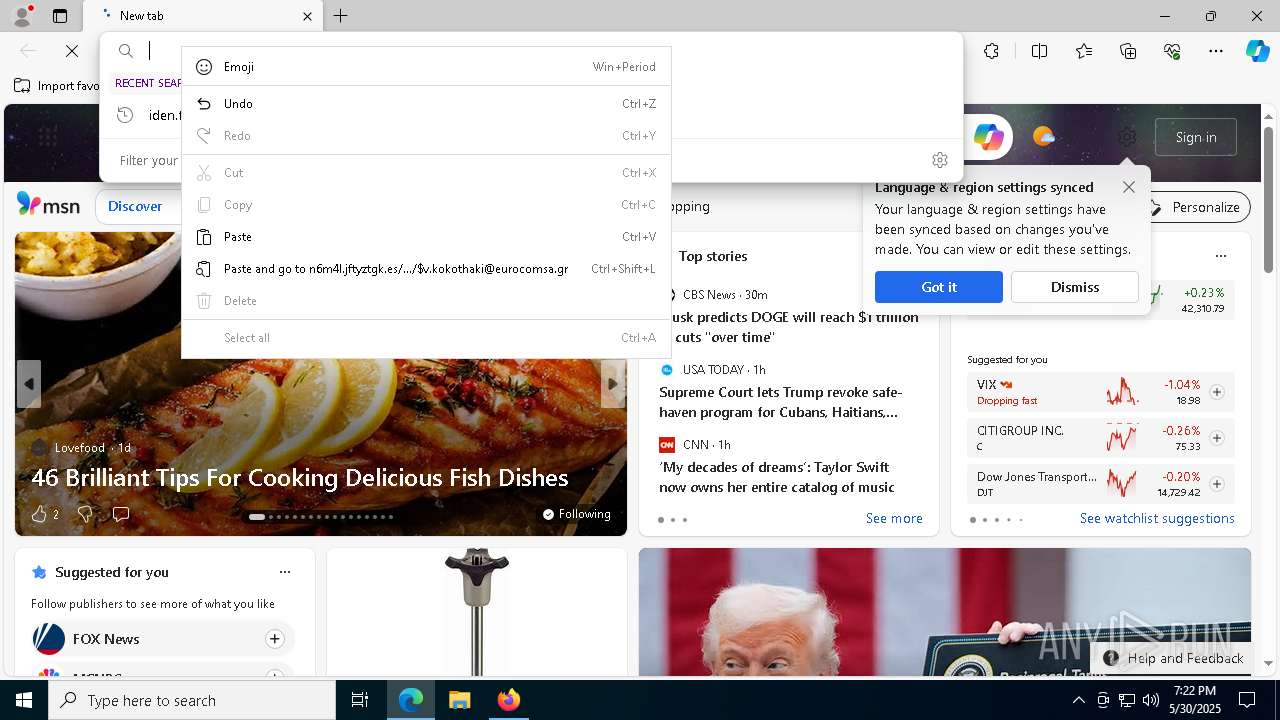Open search settings gear in dropdown
The width and height of the screenshot is (1280, 720).
[x=939, y=160]
